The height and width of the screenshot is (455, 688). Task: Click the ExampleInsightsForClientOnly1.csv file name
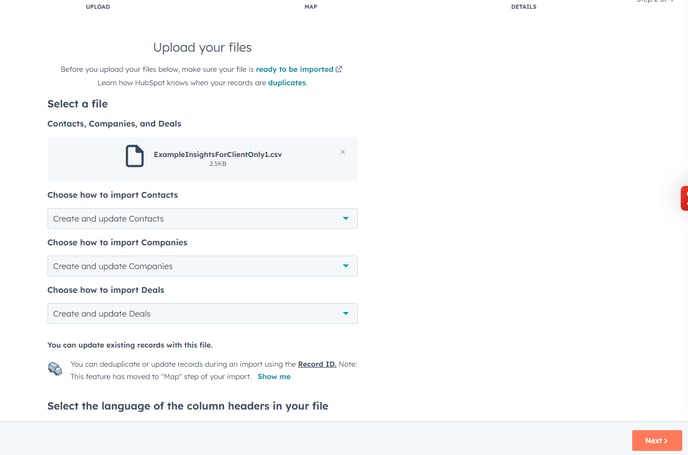click(x=218, y=154)
